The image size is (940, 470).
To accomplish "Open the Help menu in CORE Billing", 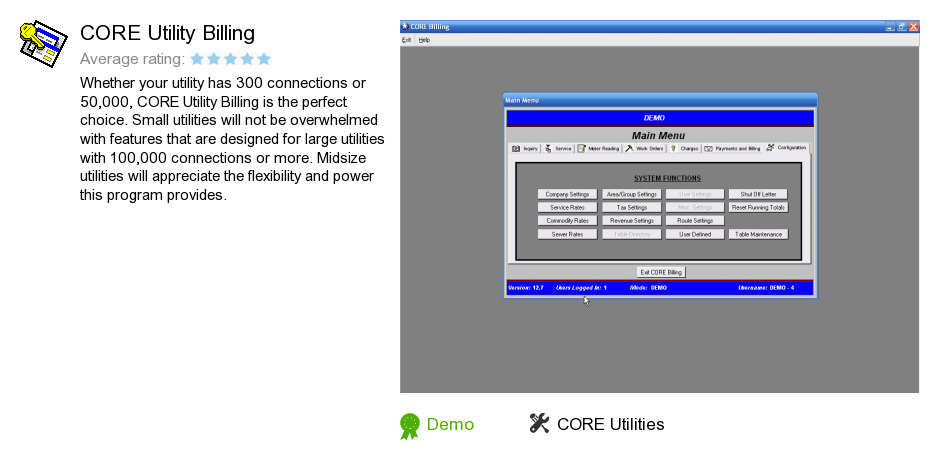I will (424, 40).
